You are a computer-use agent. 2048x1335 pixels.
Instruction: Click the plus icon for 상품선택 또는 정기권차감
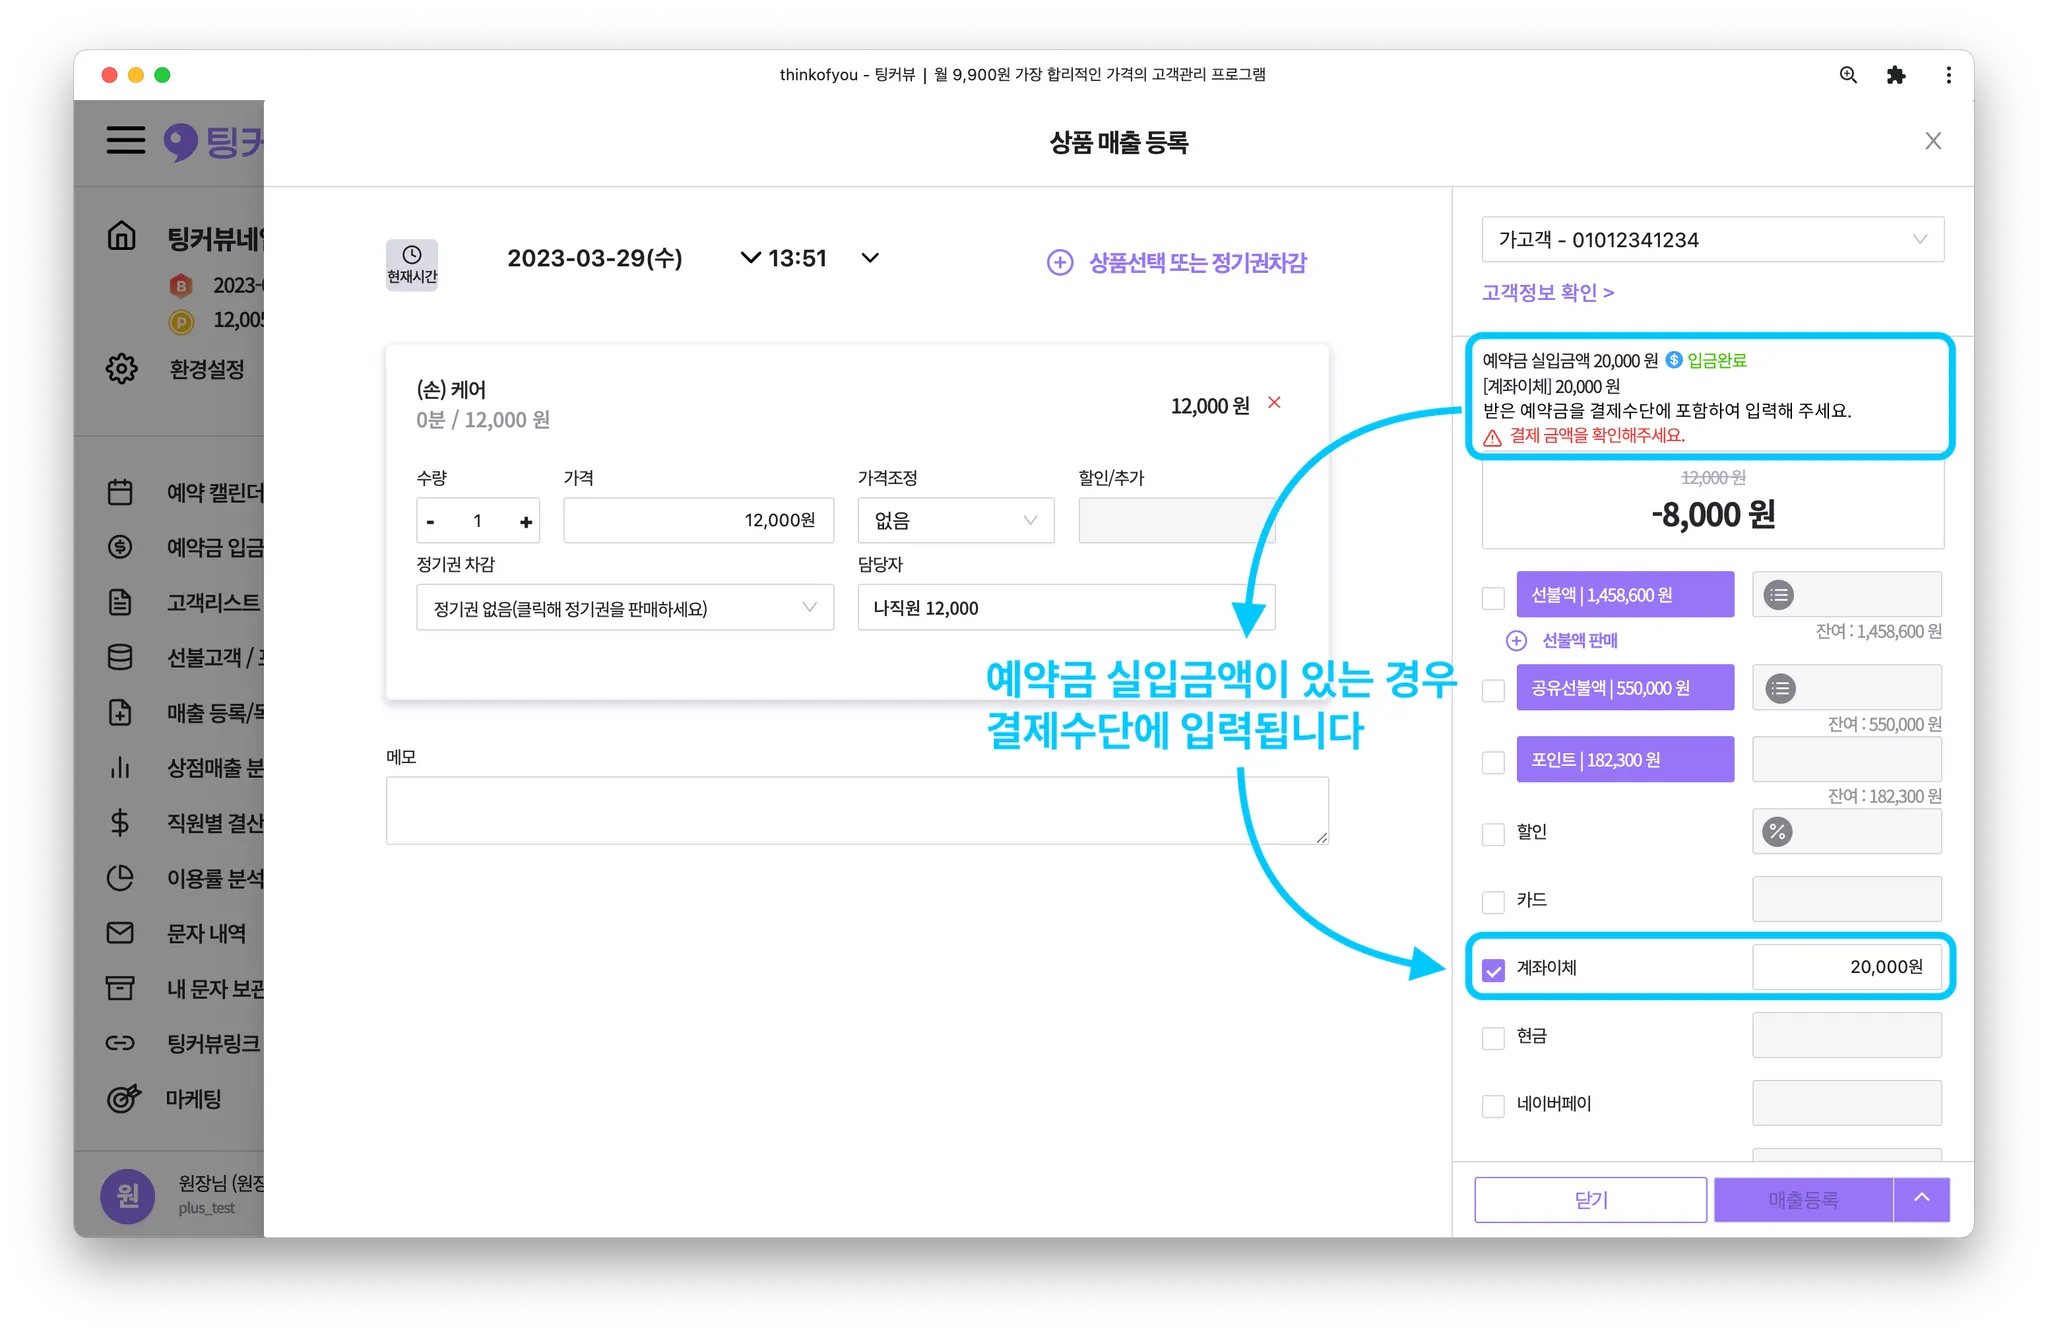point(1059,262)
